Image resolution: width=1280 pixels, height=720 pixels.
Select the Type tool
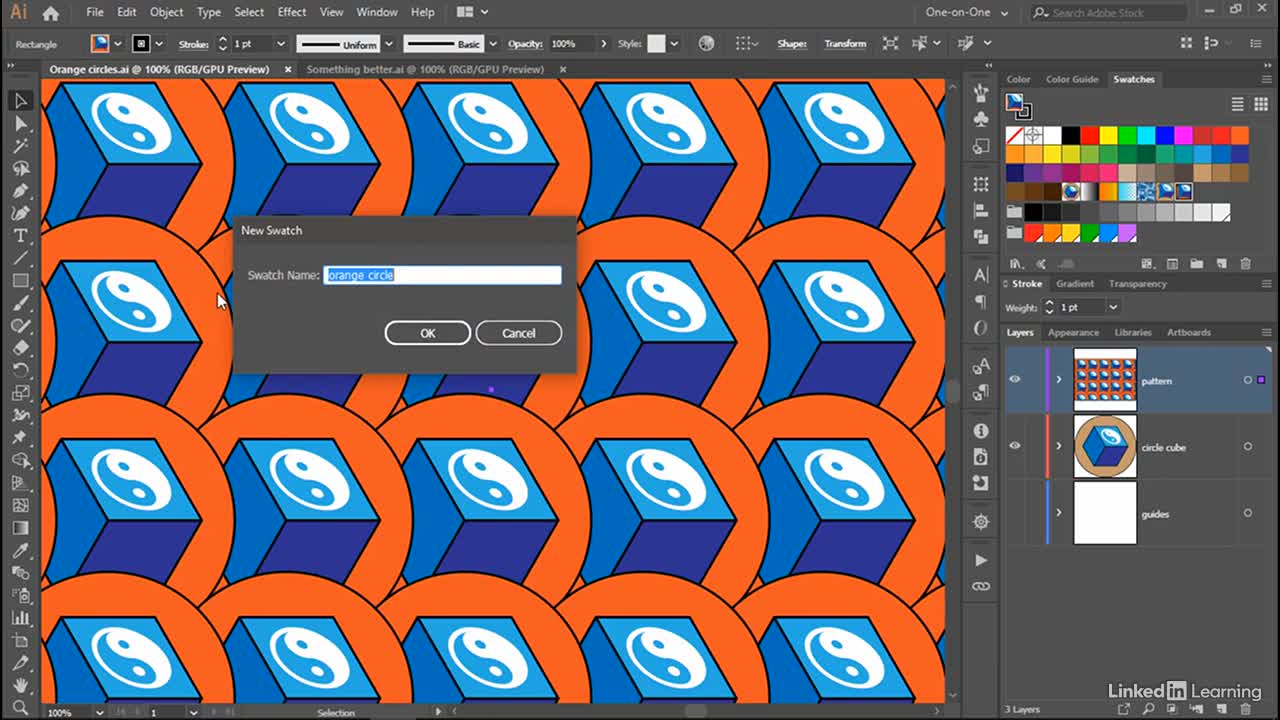[20, 236]
